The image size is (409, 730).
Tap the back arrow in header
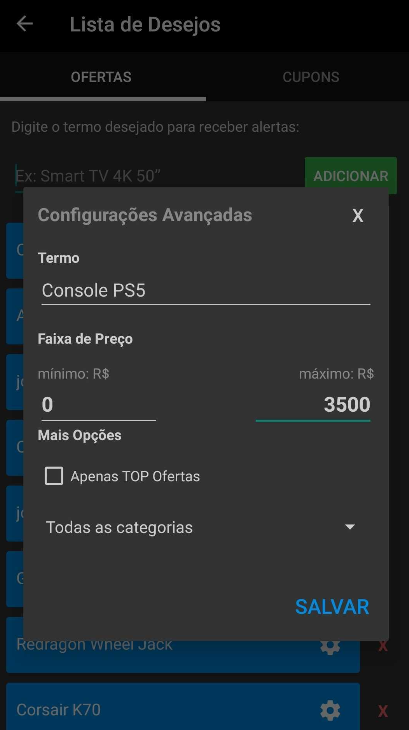(x=25, y=24)
